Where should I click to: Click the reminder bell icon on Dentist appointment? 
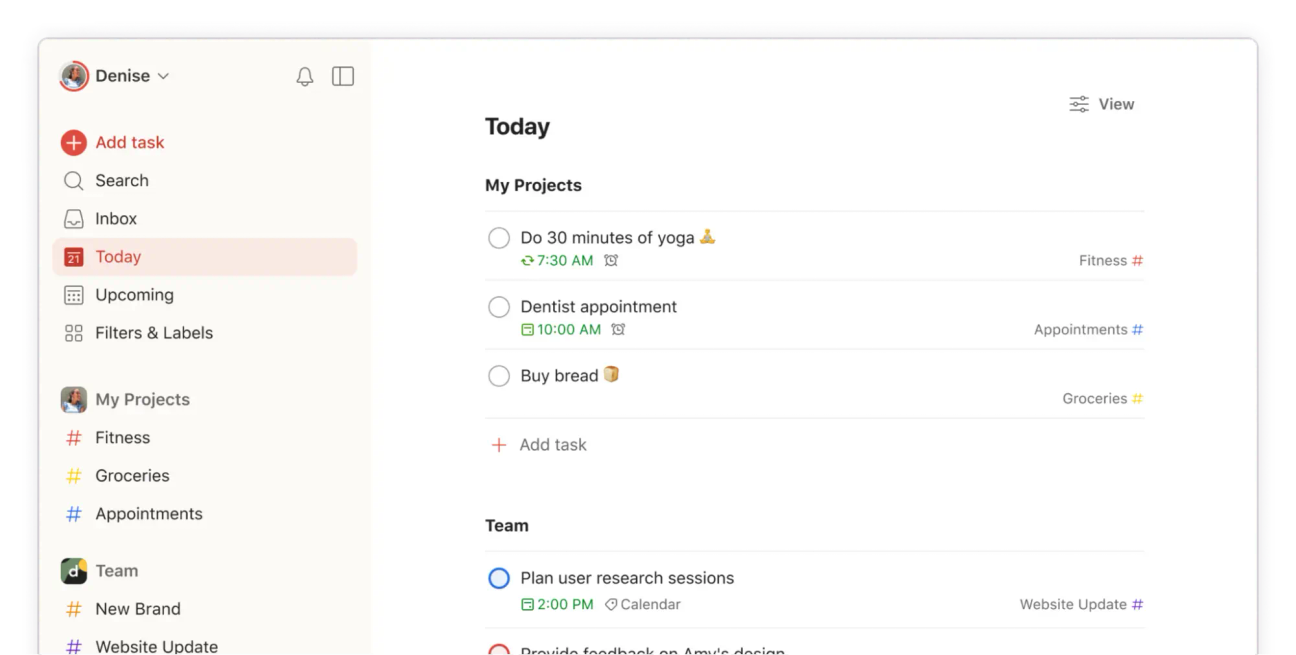click(x=618, y=329)
